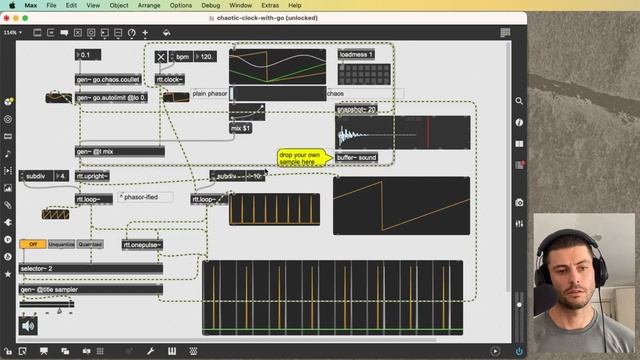
Task: Open the plus add-object toolbar menu
Action: 145,33
